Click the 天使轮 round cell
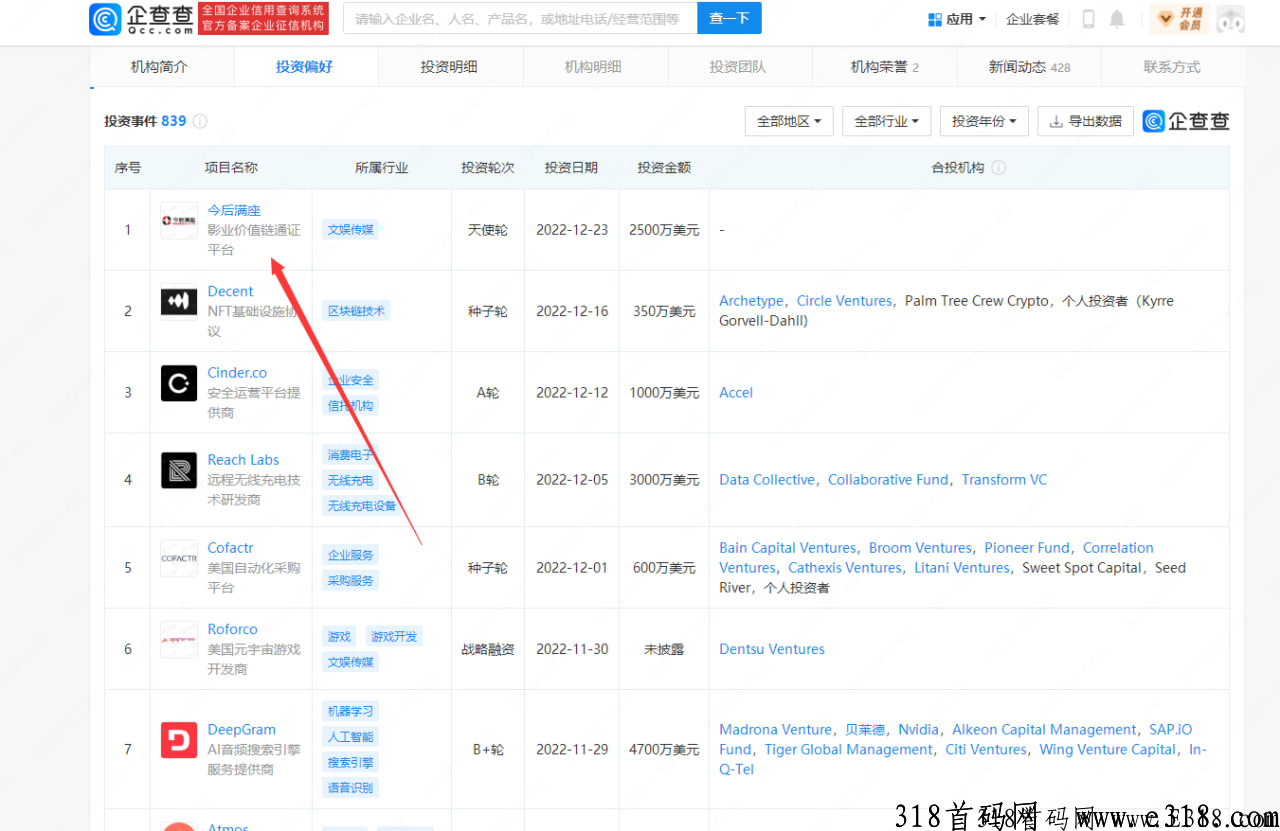The image size is (1280, 831). 488,230
